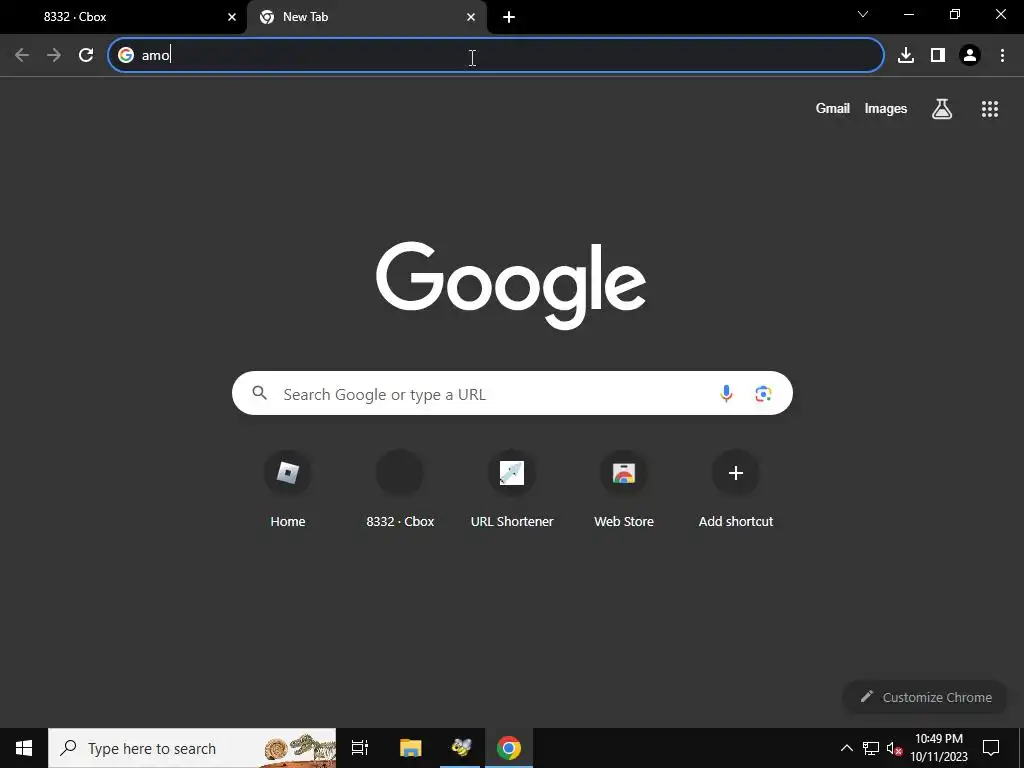Screen dimensions: 1024x768
Task: Select the New Tab tab
Action: click(366, 18)
